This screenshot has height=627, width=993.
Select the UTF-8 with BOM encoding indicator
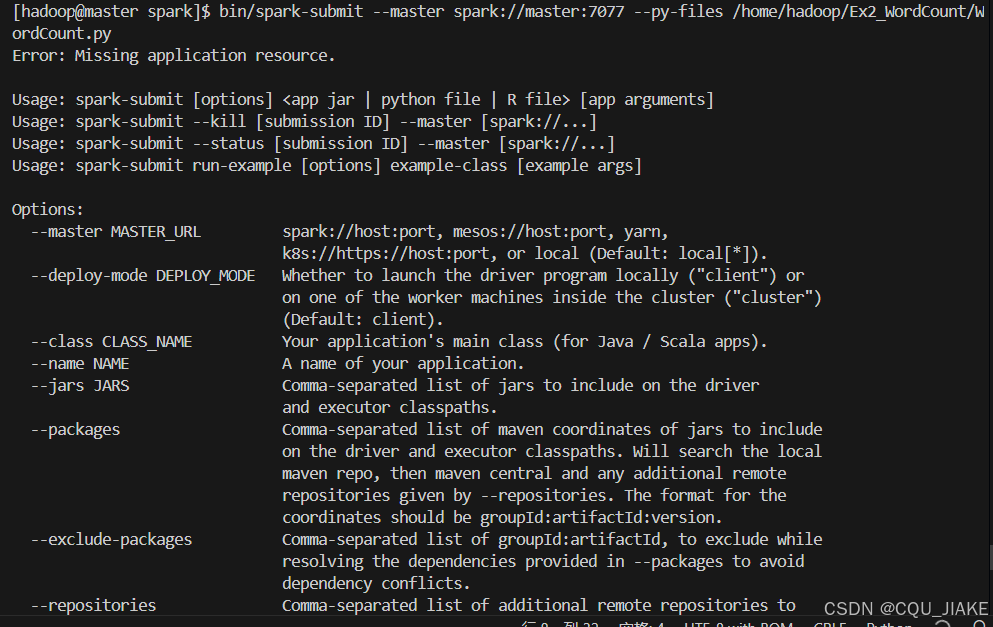(x=739, y=625)
